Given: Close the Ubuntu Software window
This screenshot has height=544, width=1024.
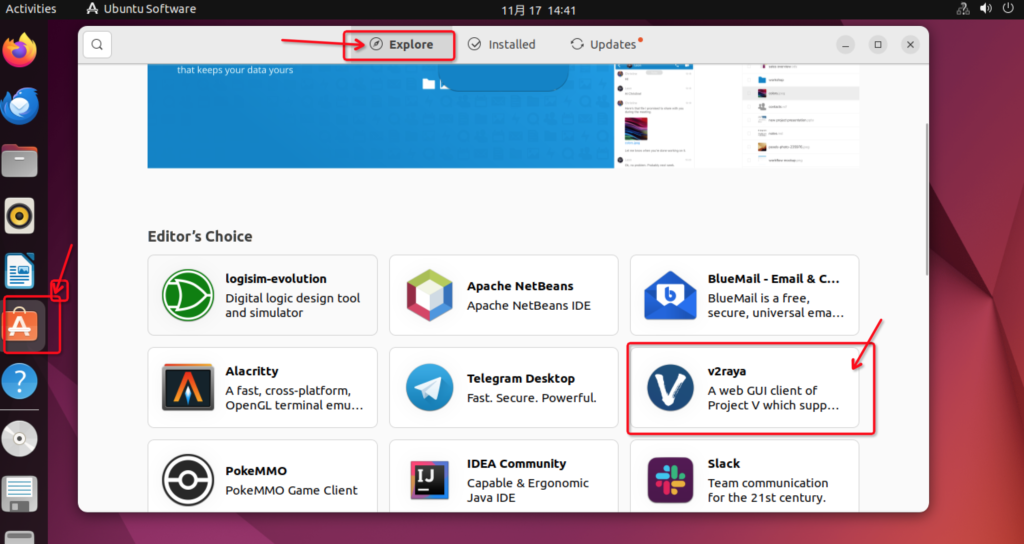Looking at the screenshot, I should pyautogui.click(x=910, y=44).
